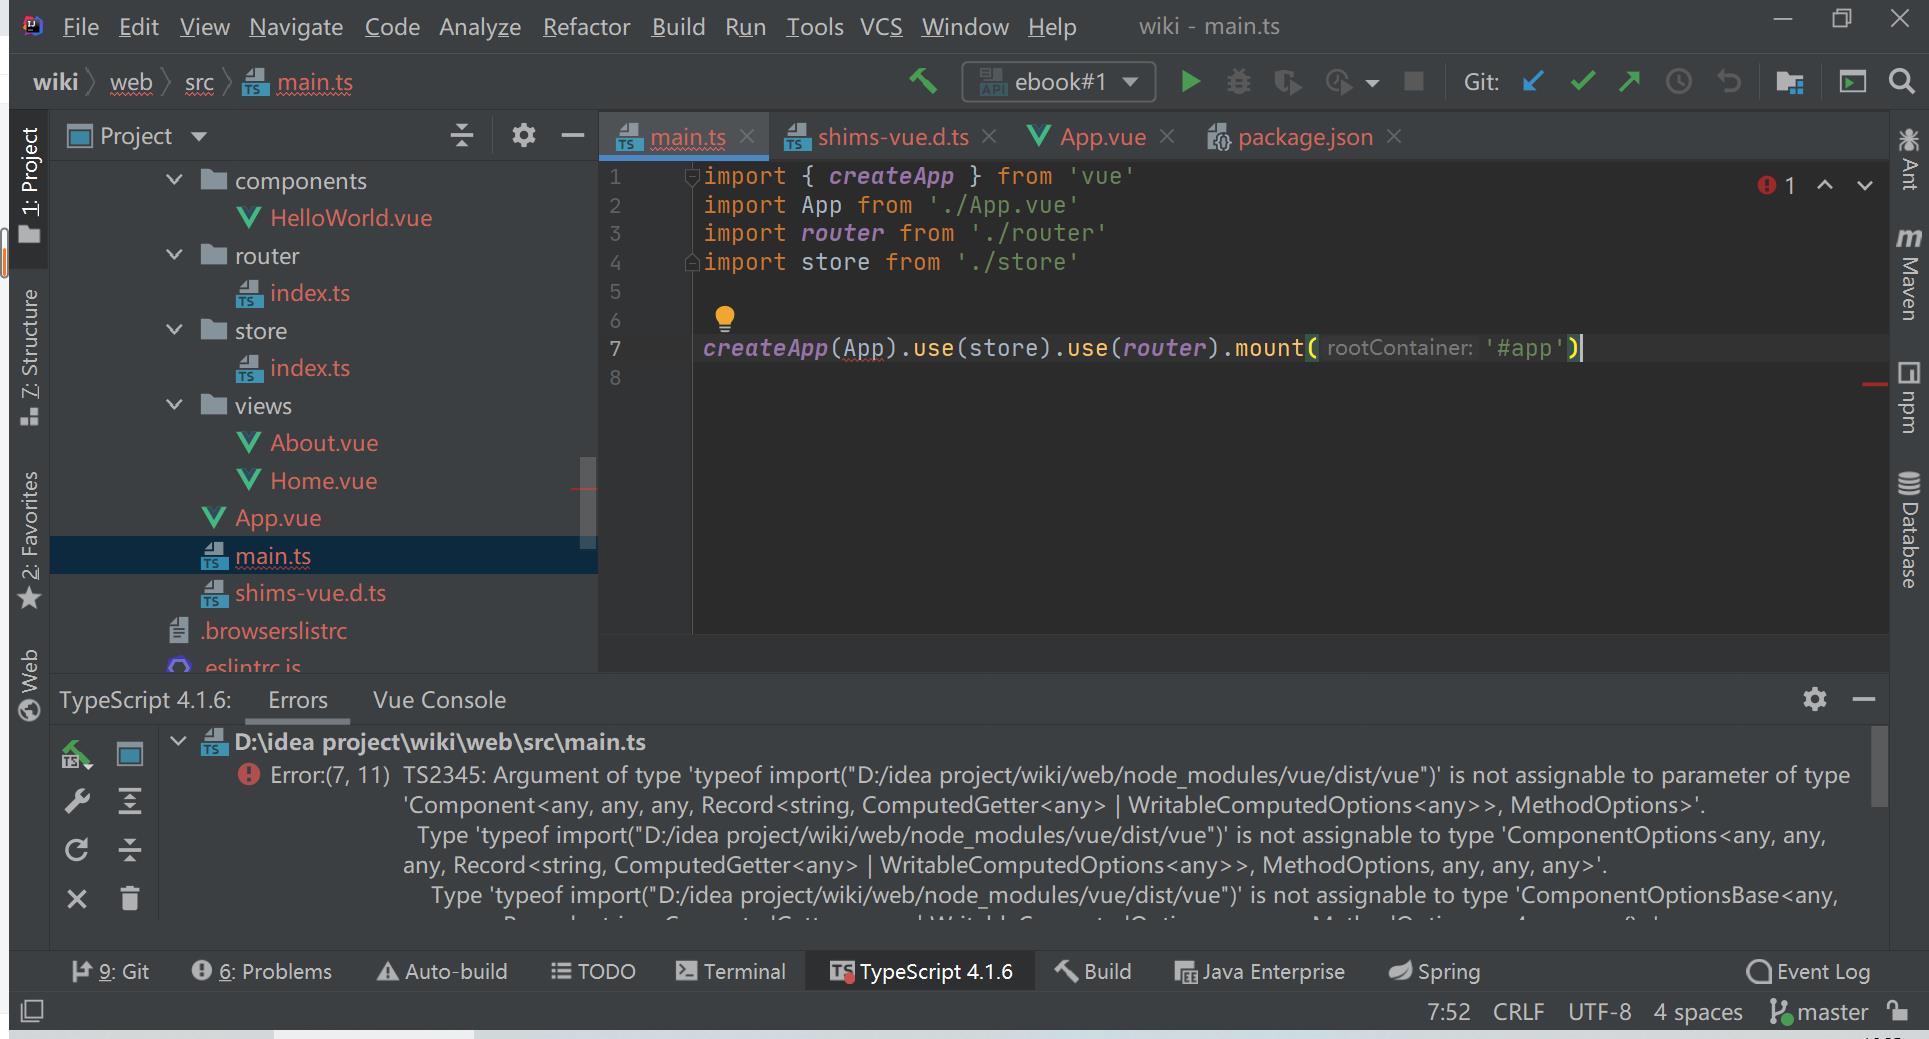This screenshot has width=1929, height=1039.
Task: Open Database side tool window
Action: tap(1909, 530)
